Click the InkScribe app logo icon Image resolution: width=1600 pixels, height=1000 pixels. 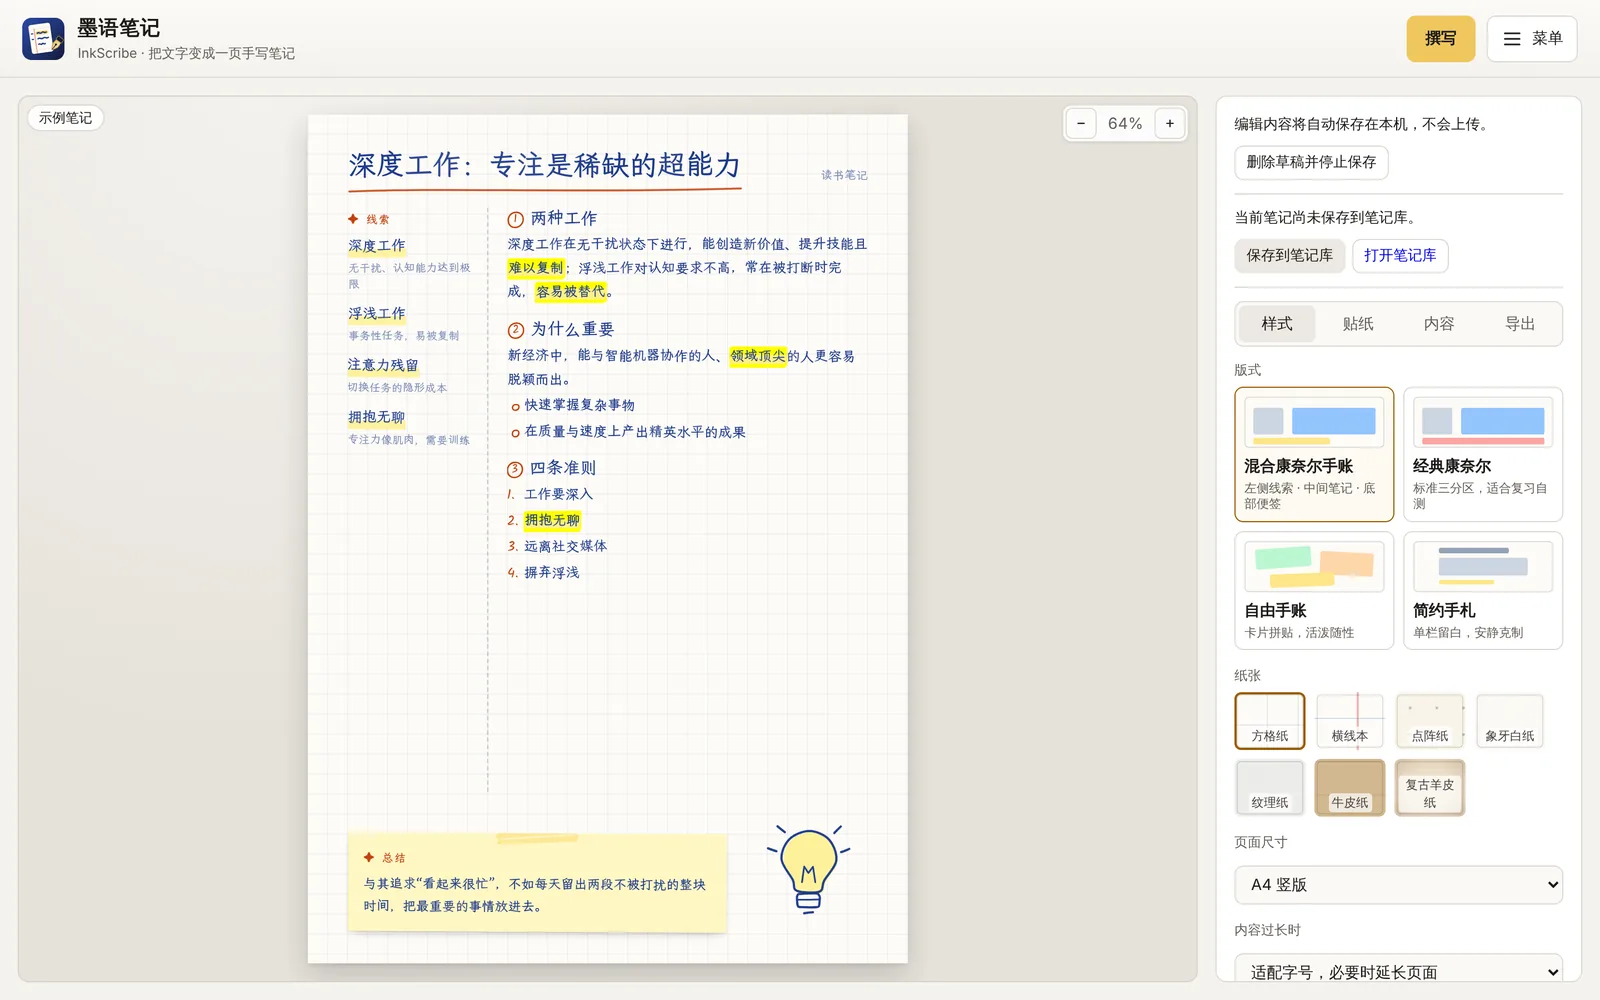click(x=43, y=39)
